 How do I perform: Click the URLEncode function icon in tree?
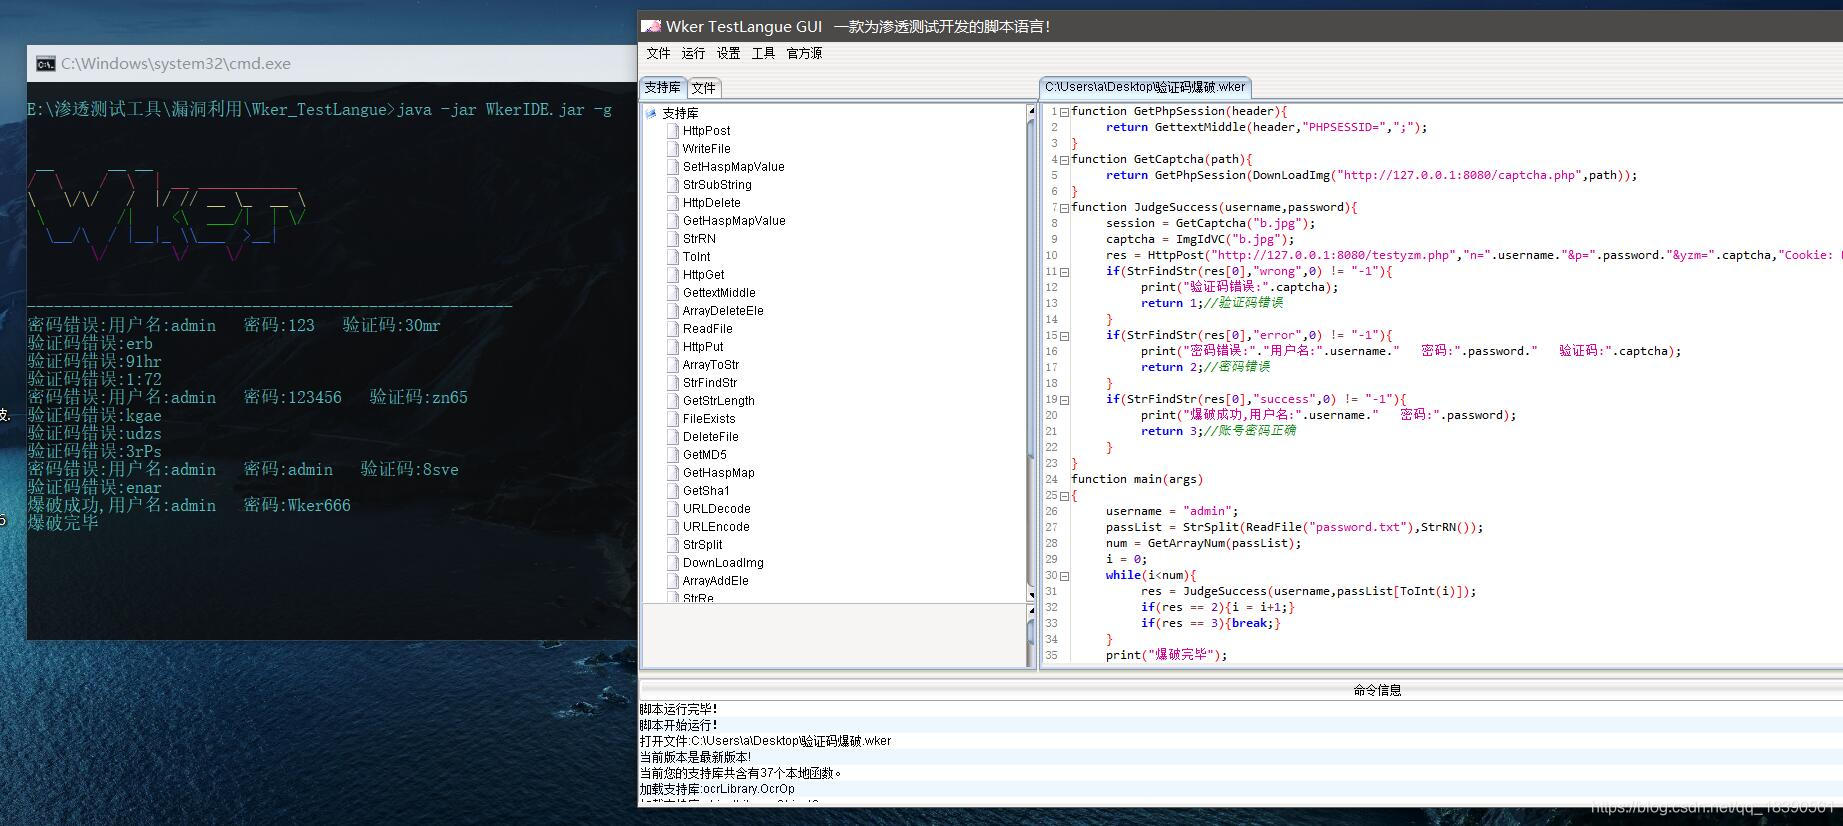673,527
